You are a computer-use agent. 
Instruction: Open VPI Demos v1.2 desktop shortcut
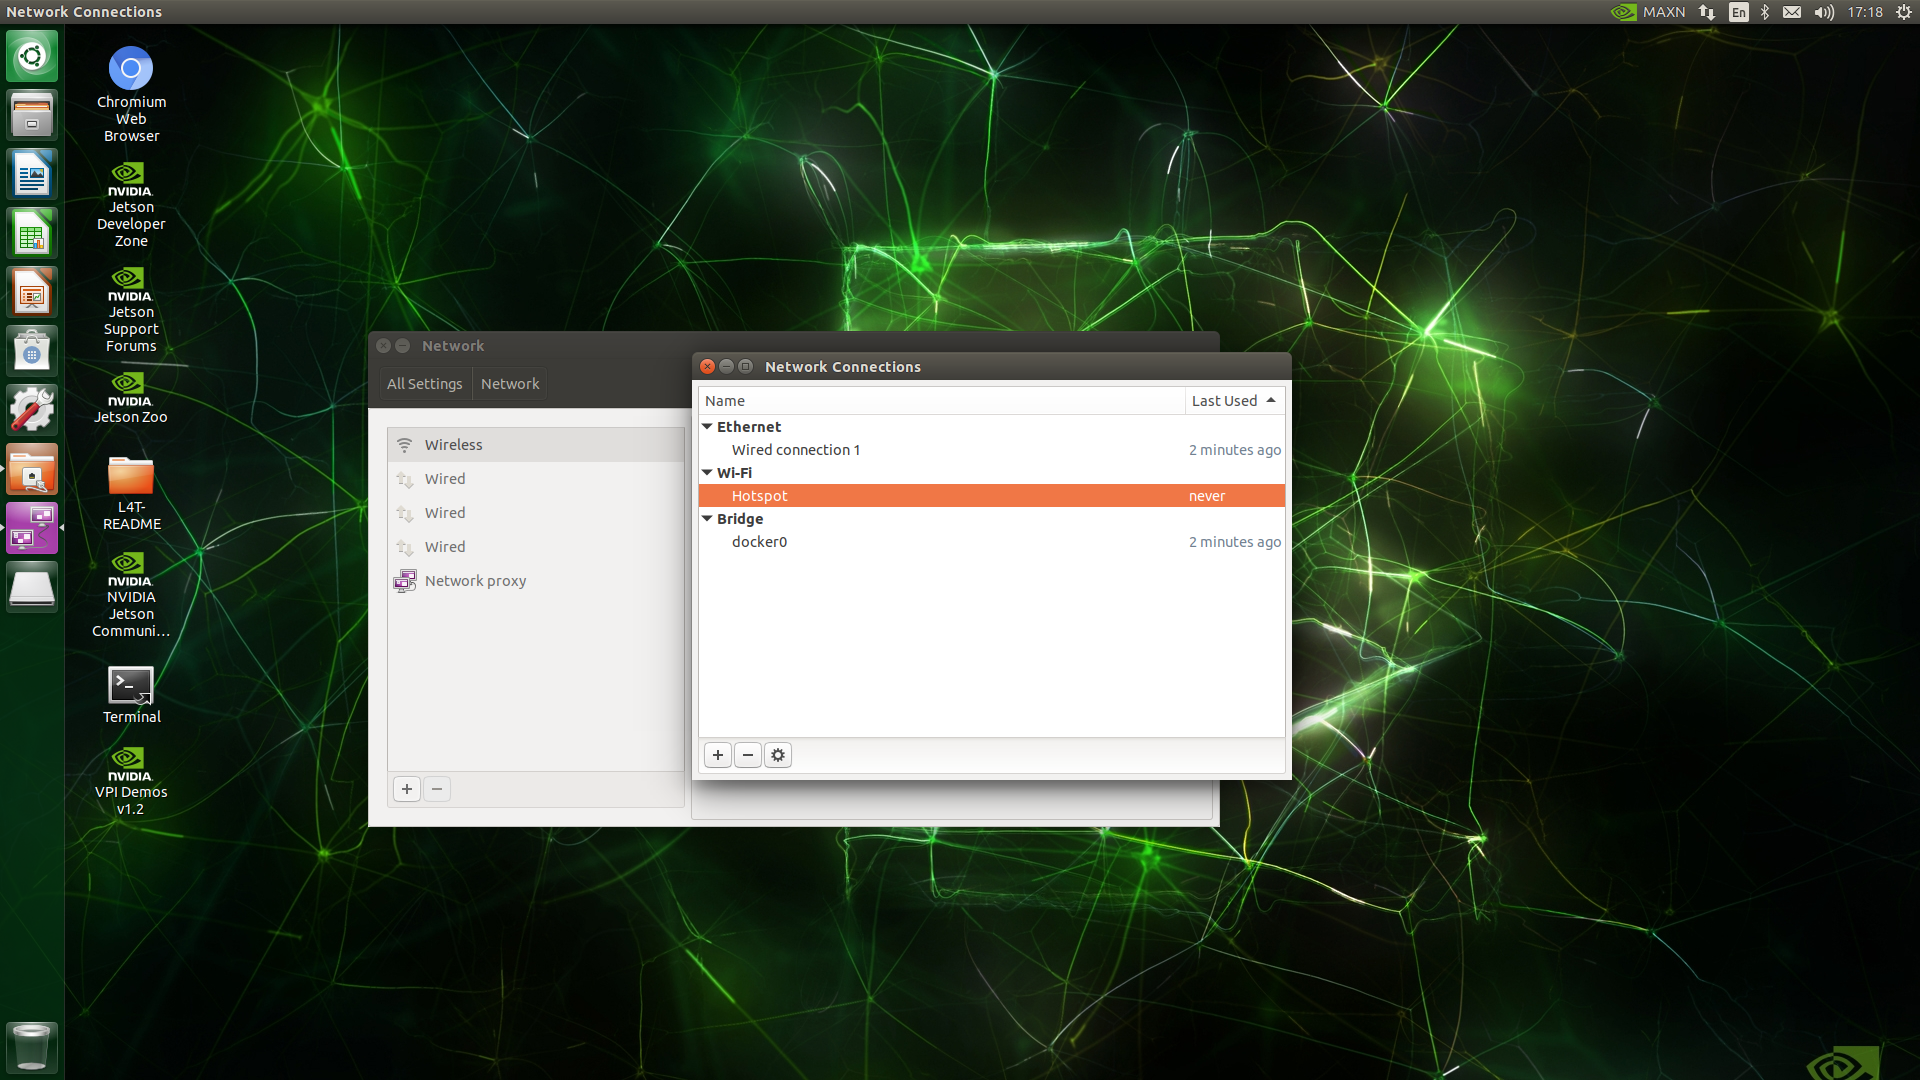click(x=131, y=781)
